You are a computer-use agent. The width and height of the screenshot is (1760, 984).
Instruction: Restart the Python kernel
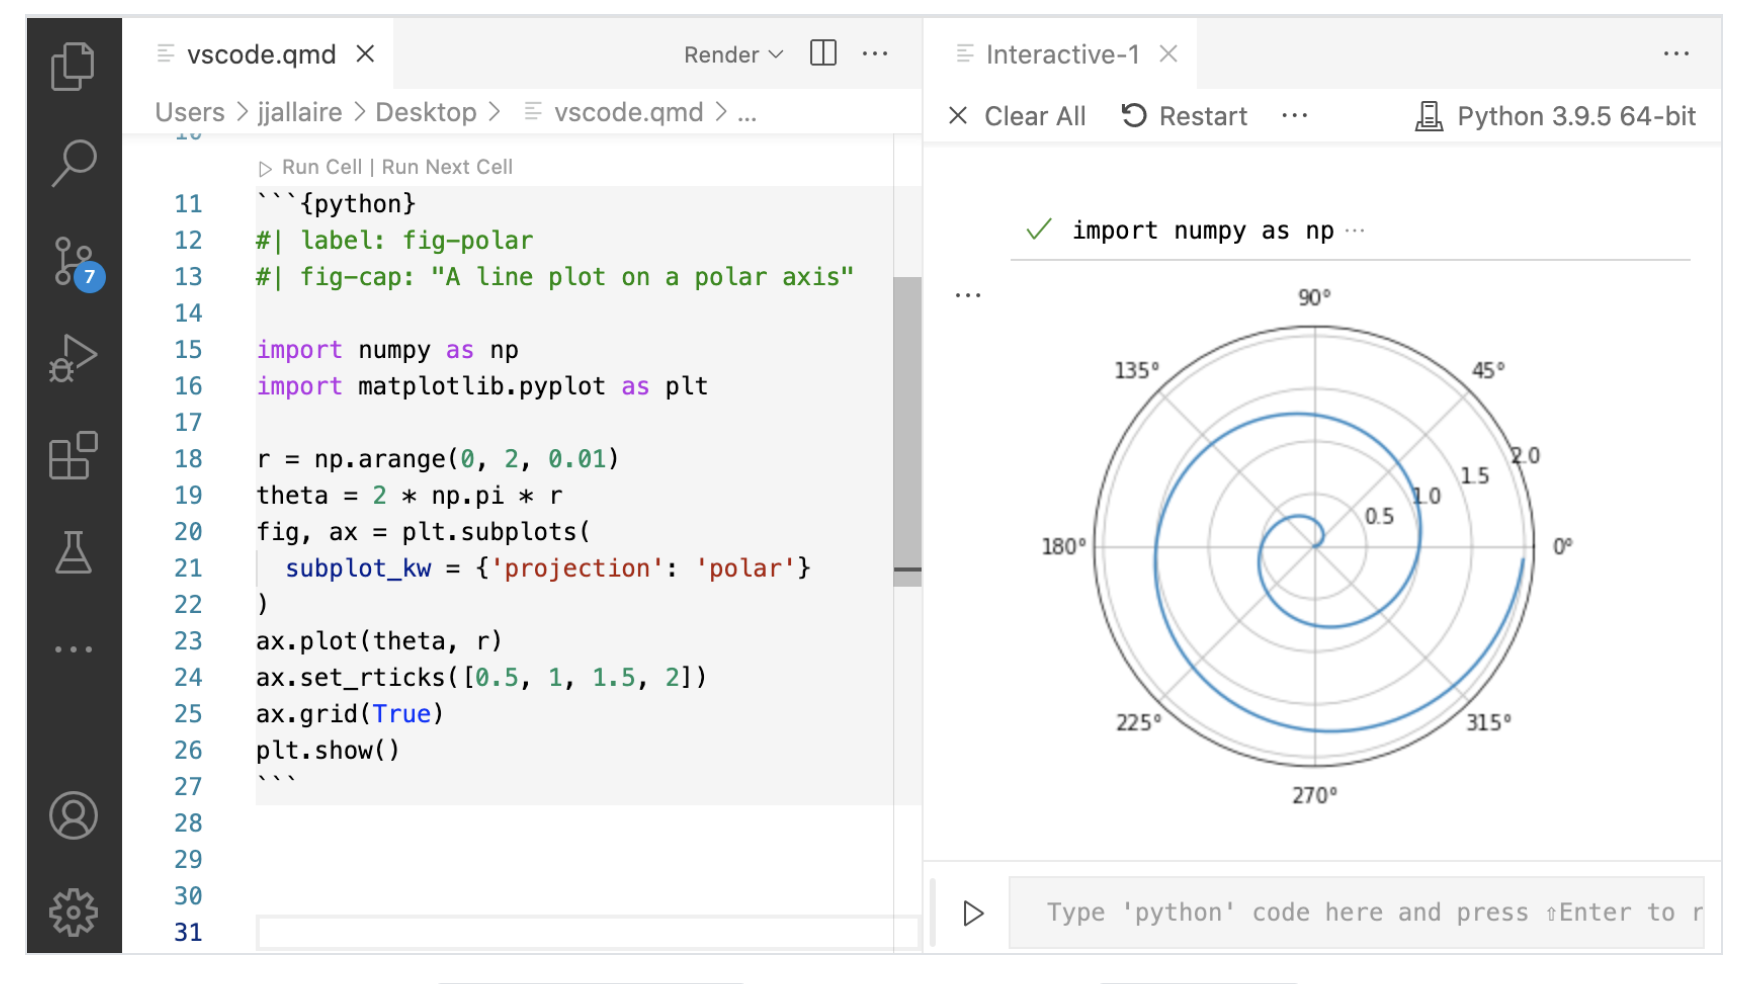click(x=1185, y=116)
